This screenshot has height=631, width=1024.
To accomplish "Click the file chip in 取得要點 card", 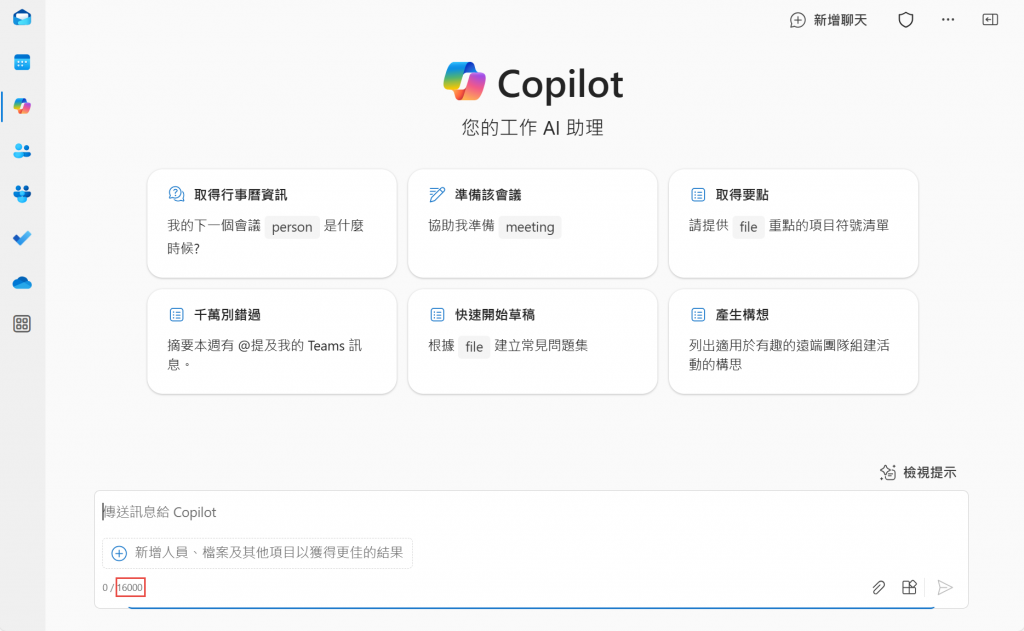I will pyautogui.click(x=748, y=227).
